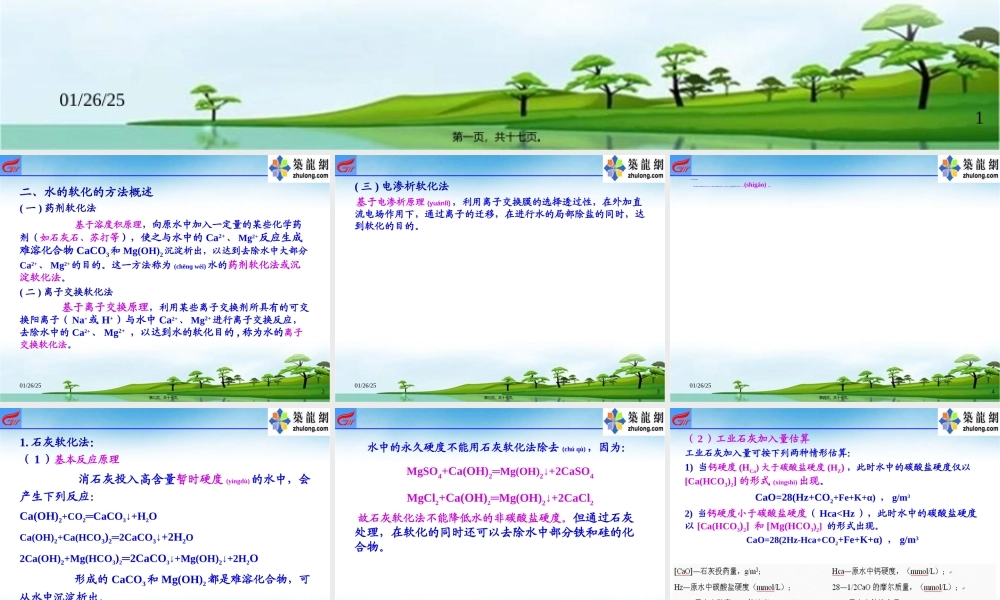The image size is (1000, 600).
Task: Click red logo on 电渗析软化法 slide header
Action: (346, 166)
